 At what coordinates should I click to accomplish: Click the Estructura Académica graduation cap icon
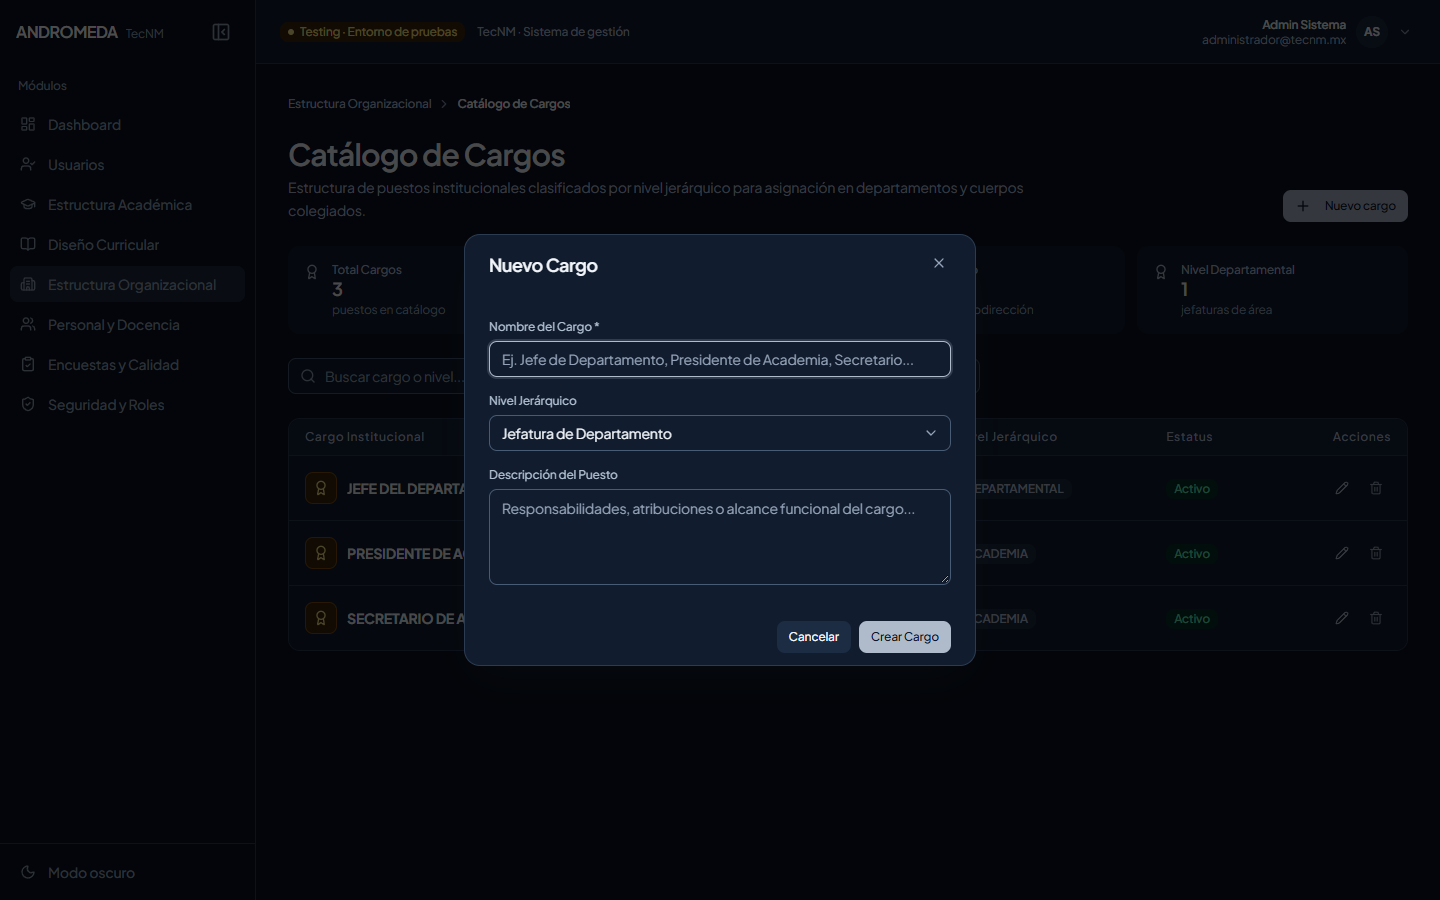click(x=28, y=204)
